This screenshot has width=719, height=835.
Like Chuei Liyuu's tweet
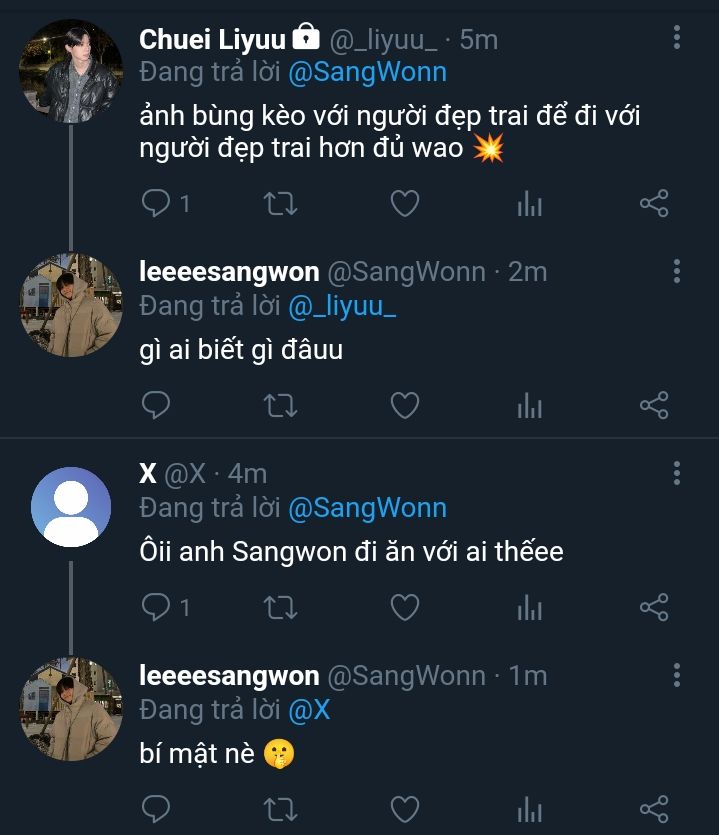point(404,204)
